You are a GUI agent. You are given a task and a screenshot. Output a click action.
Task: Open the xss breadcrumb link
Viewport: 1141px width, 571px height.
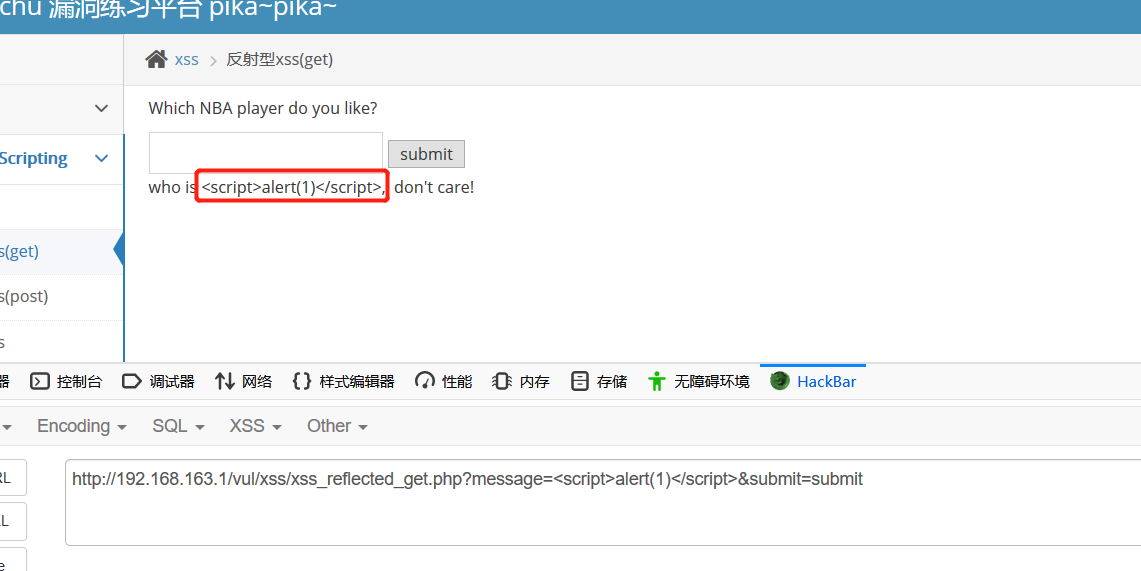[x=186, y=60]
